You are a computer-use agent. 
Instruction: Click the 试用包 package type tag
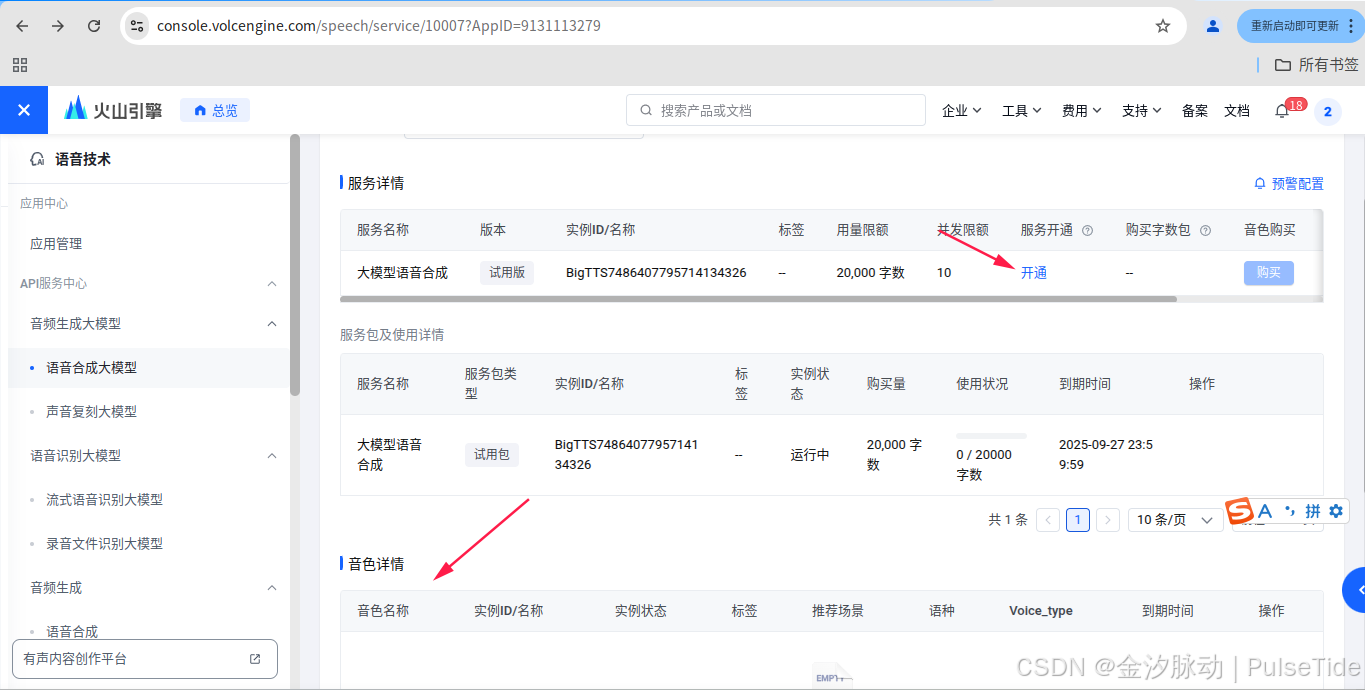pyautogui.click(x=492, y=455)
